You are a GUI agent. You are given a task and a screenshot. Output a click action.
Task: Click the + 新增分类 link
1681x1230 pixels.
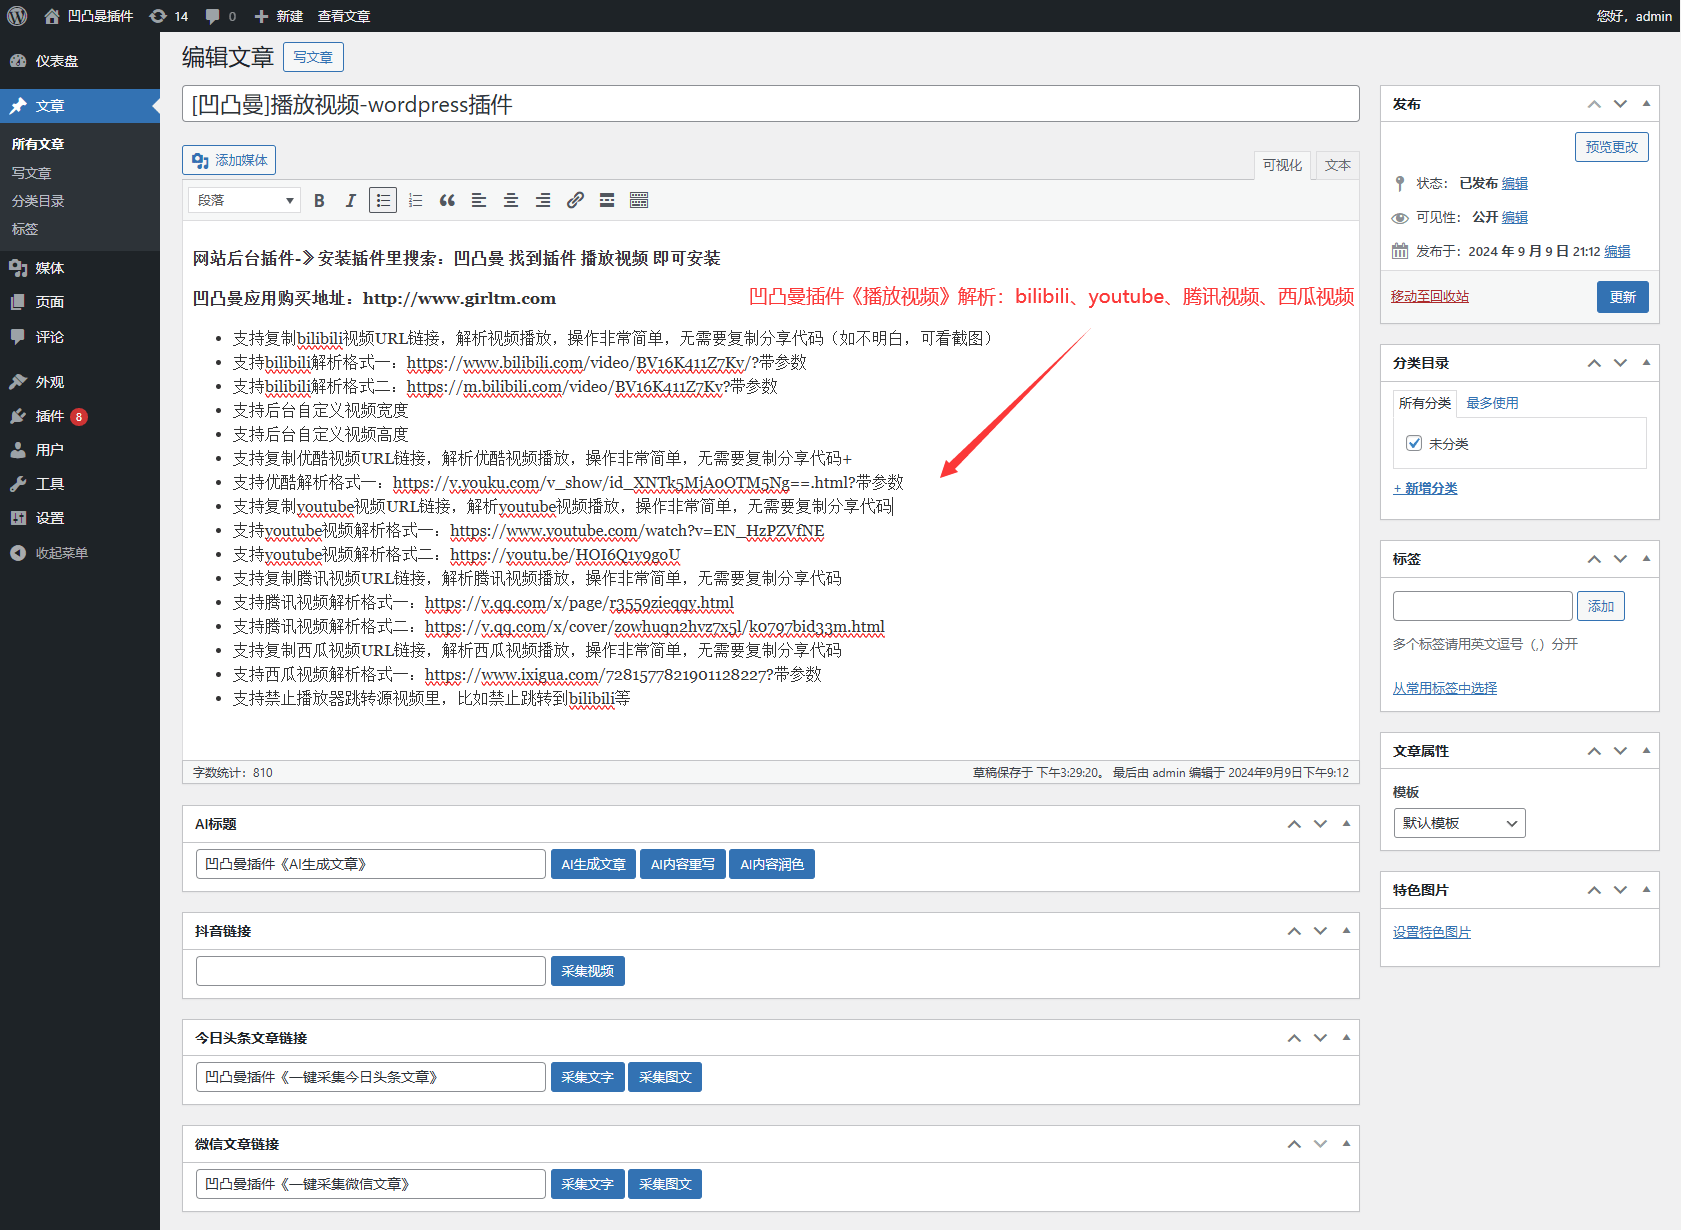click(x=1425, y=489)
